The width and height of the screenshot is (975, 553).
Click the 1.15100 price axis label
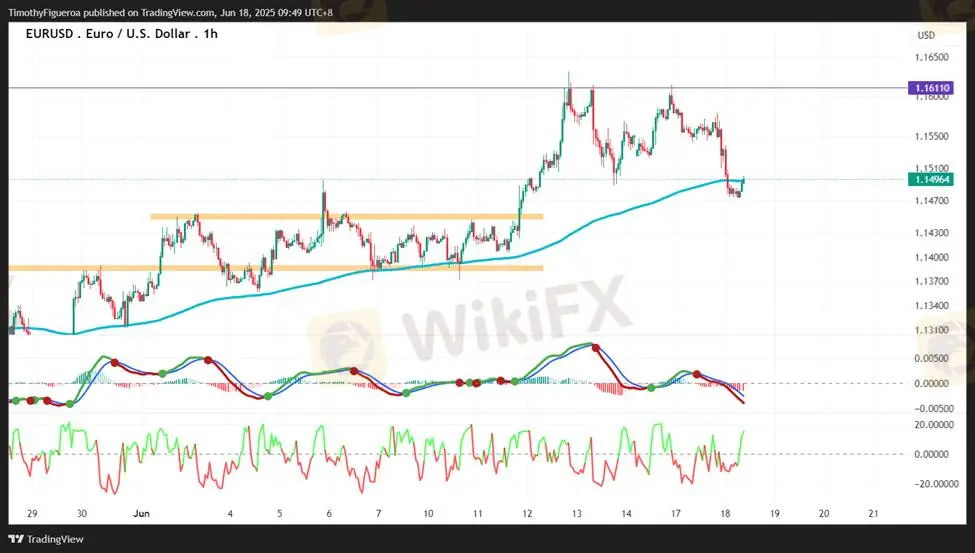pos(931,169)
